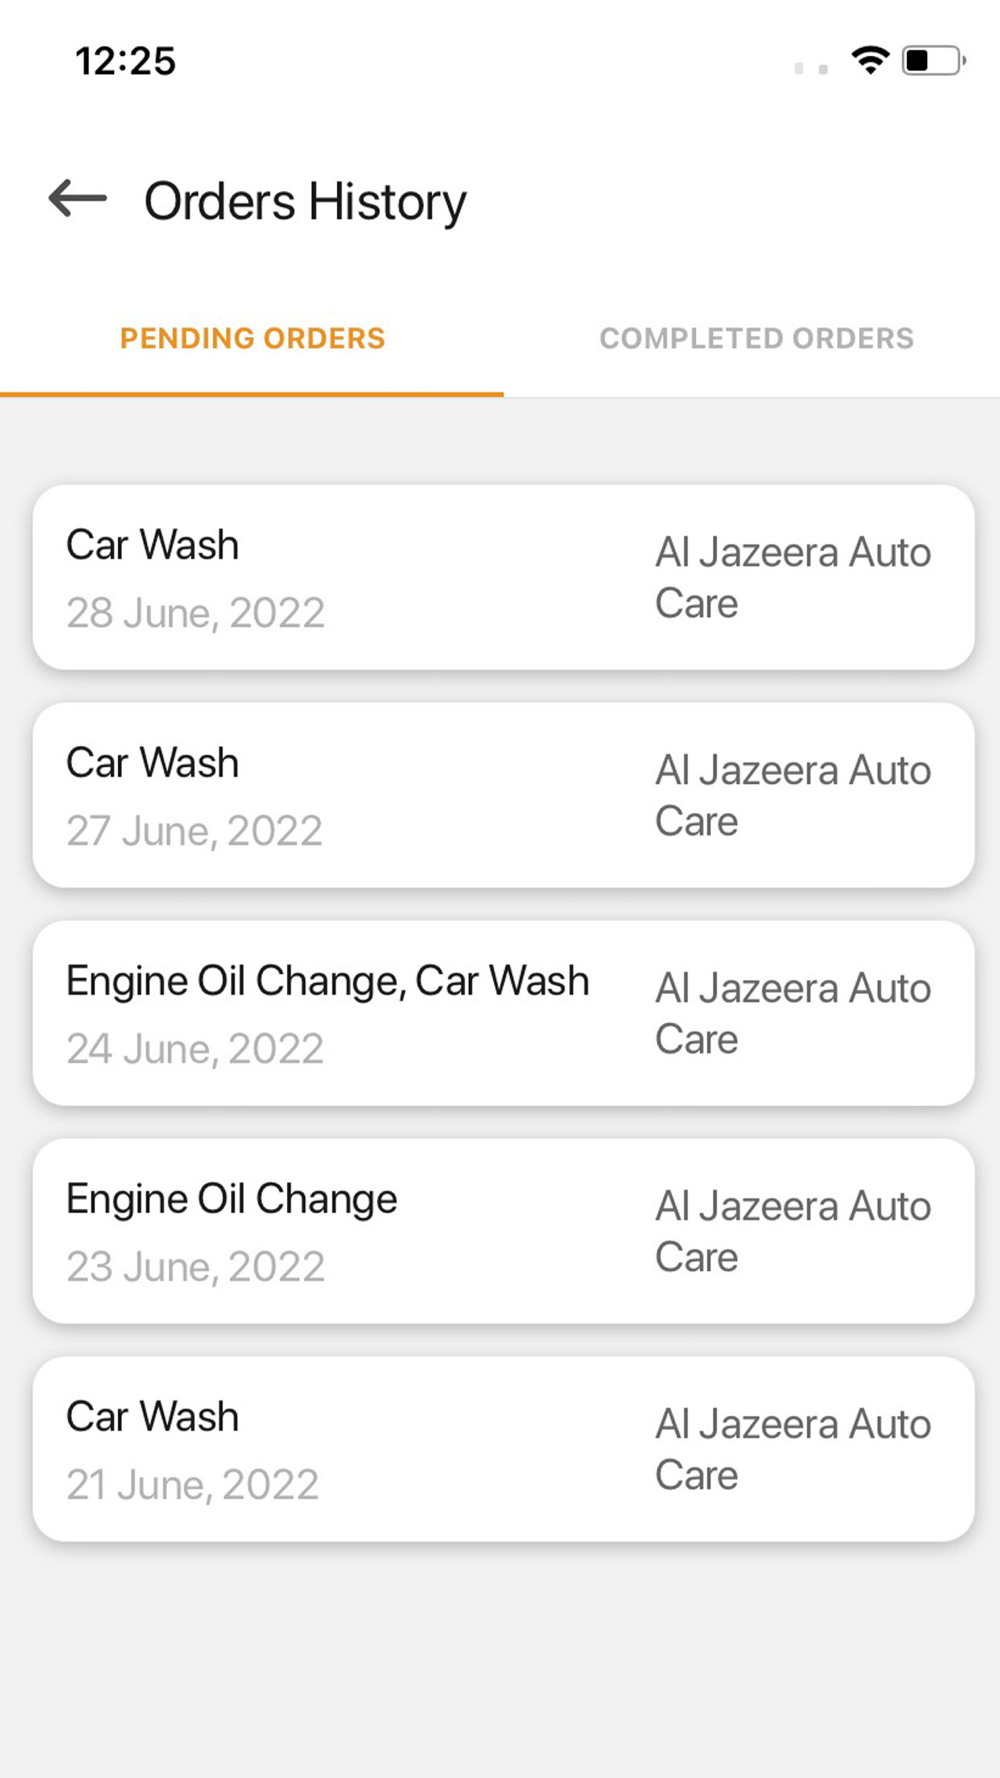Tap the back arrow icon
The image size is (1000, 1778).
coord(78,198)
